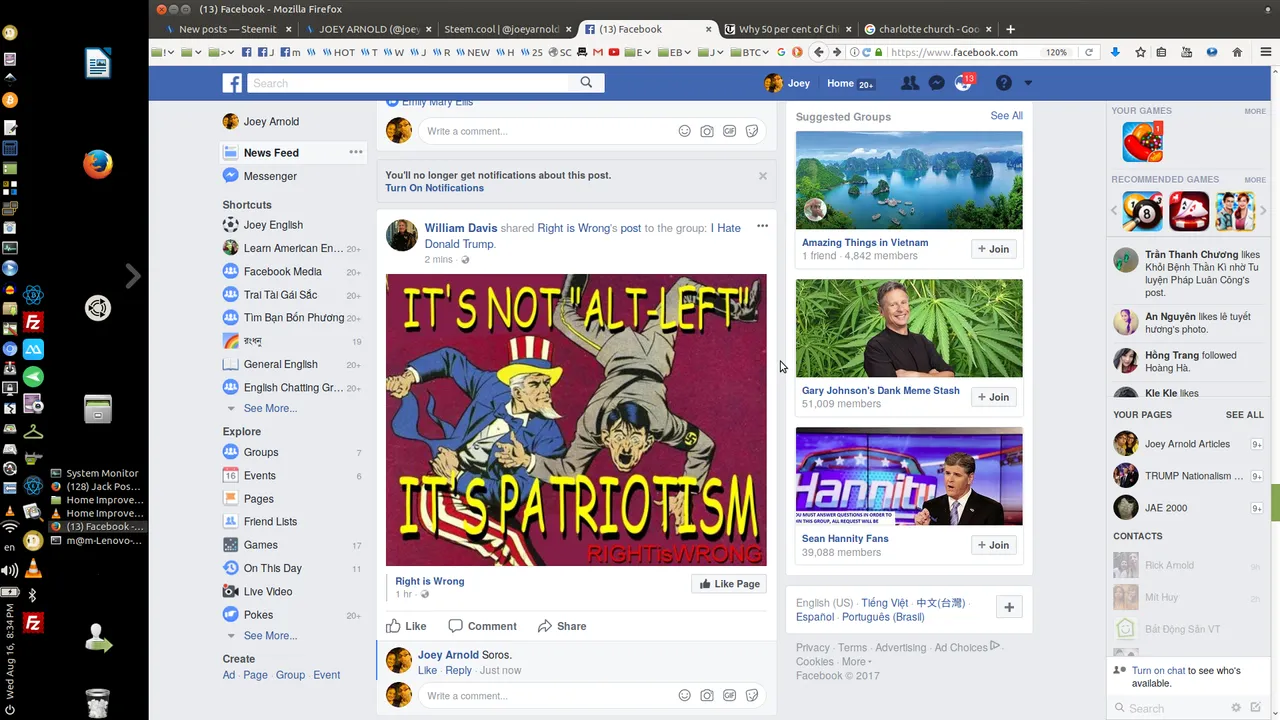This screenshot has width=1280, height=720.
Task: Click the search magnifier button
Action: click(x=586, y=83)
